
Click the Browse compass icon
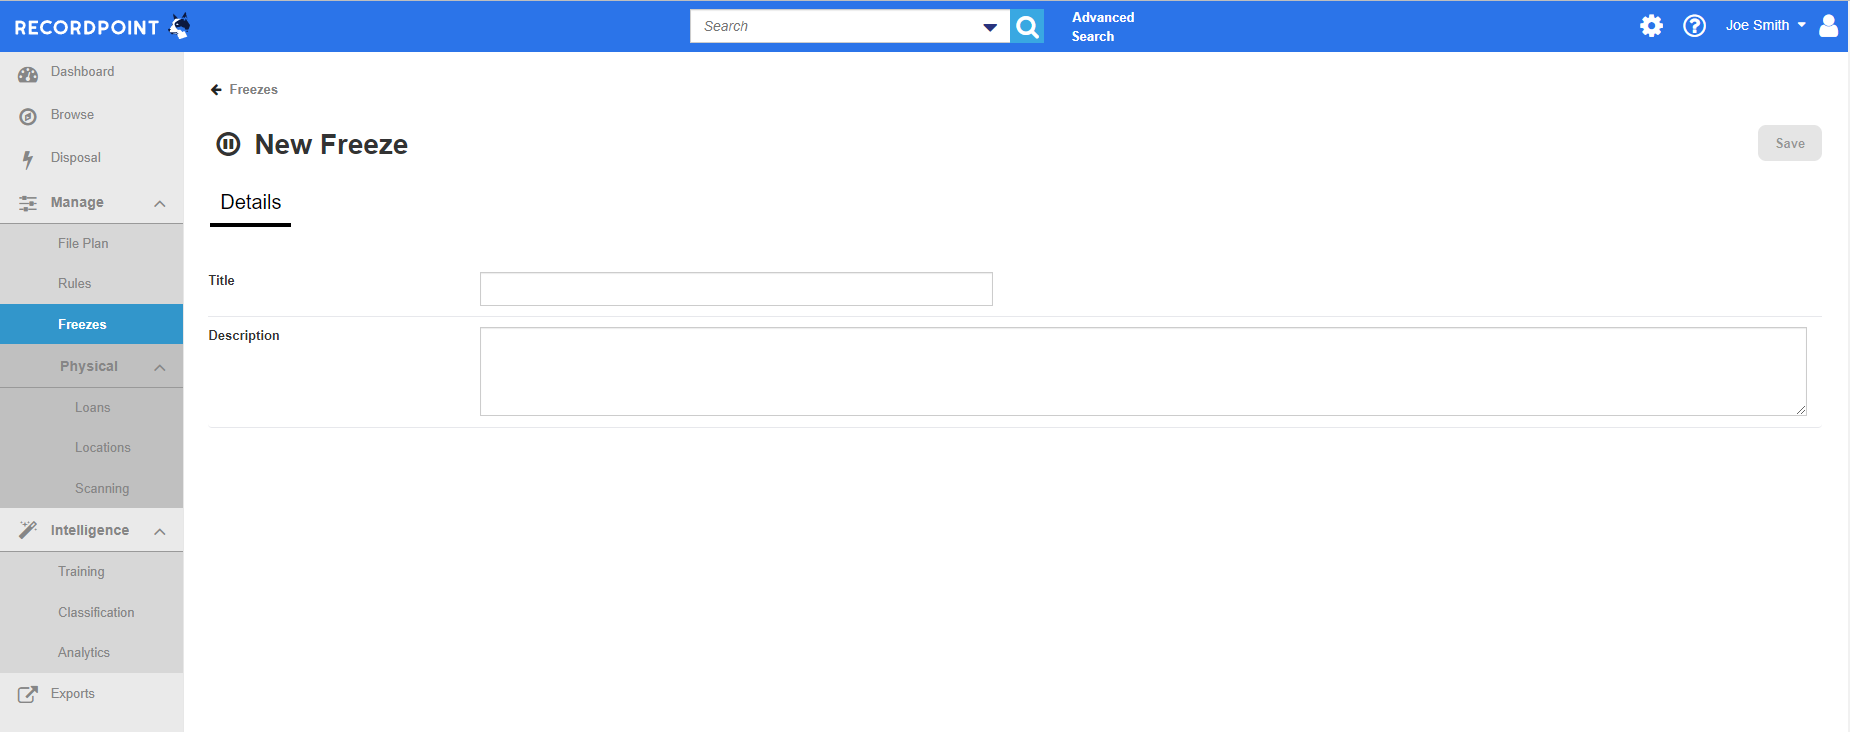(28, 116)
